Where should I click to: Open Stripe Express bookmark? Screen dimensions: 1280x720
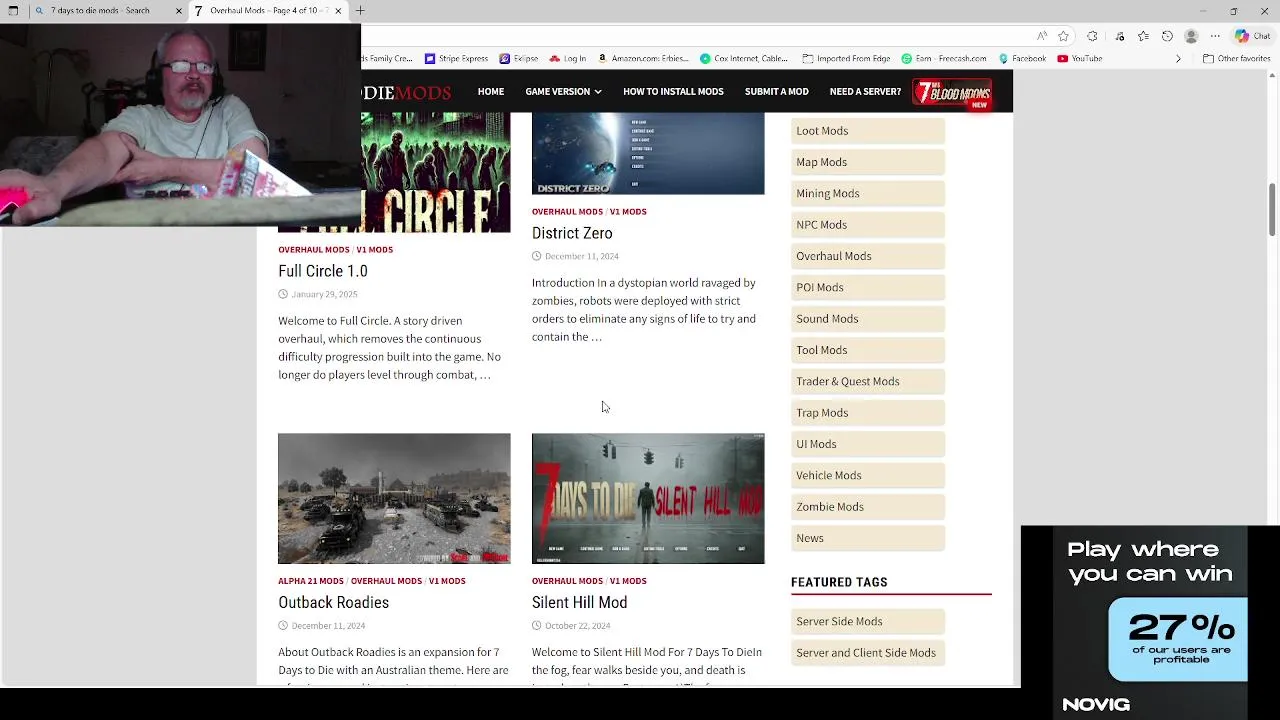[456, 58]
